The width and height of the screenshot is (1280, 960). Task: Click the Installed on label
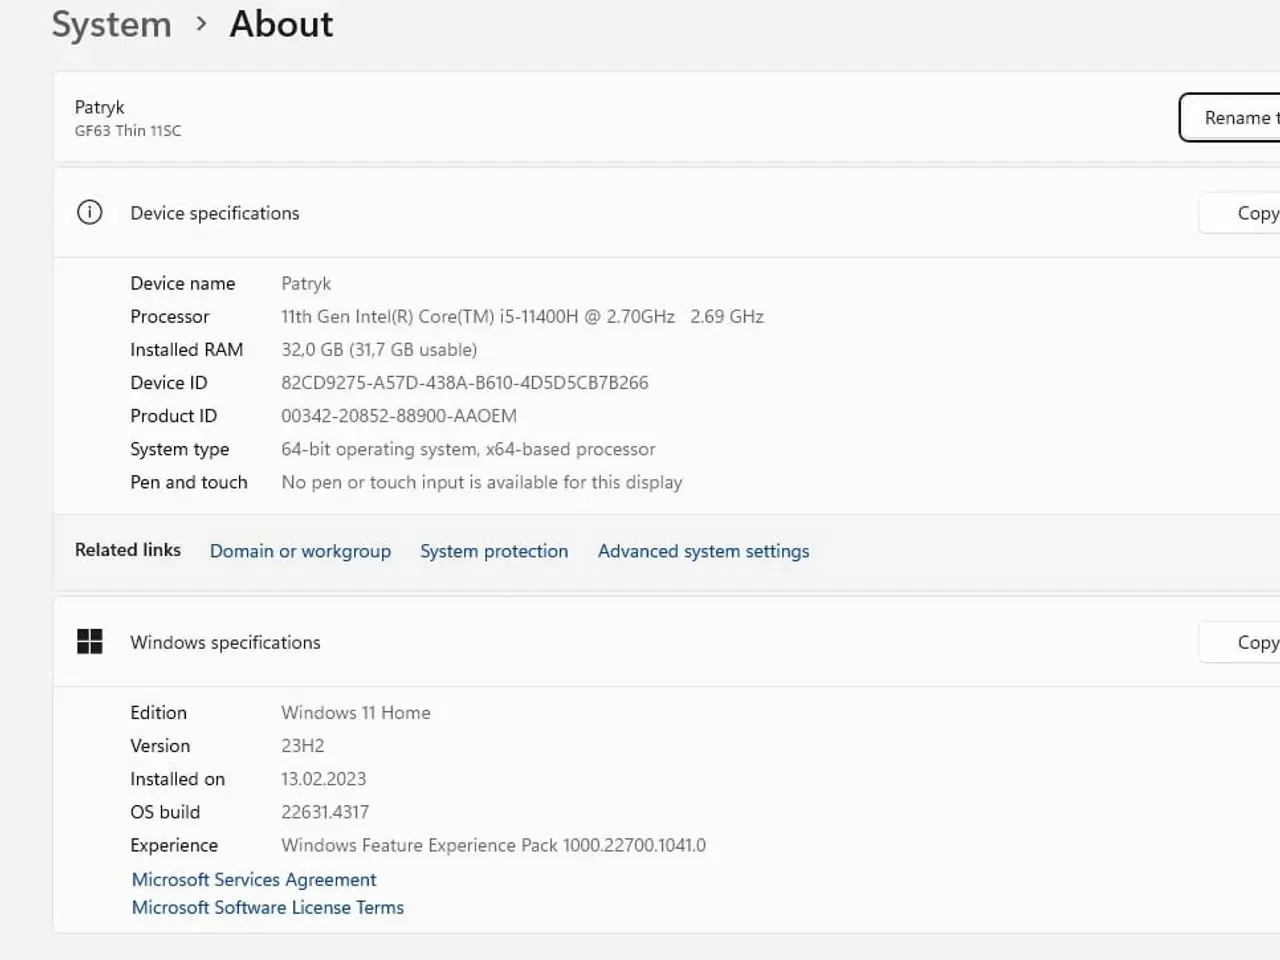click(177, 779)
